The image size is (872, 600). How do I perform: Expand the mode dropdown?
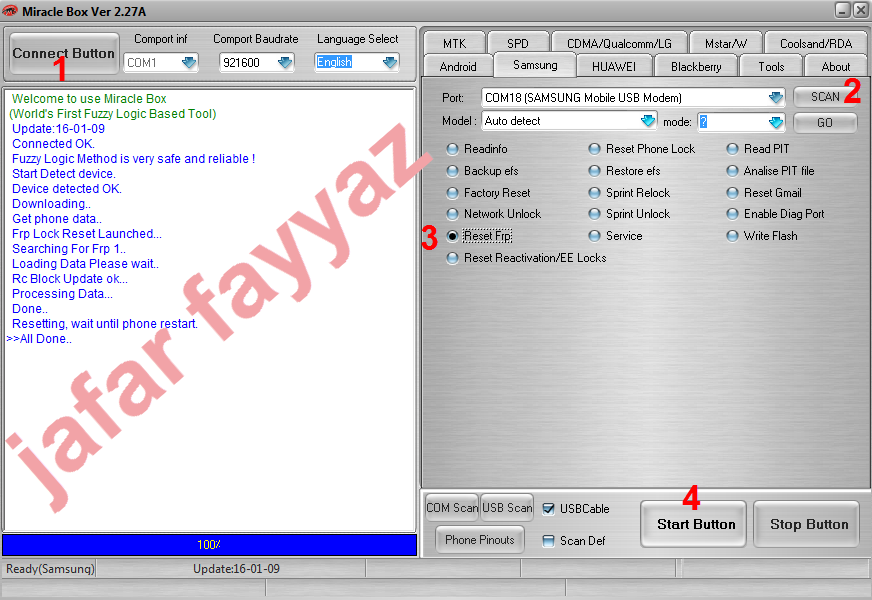click(x=775, y=122)
